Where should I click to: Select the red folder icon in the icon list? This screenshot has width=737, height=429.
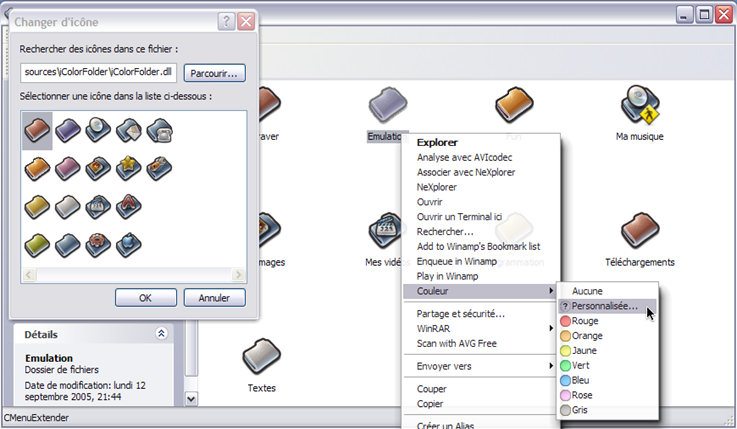click(x=38, y=129)
